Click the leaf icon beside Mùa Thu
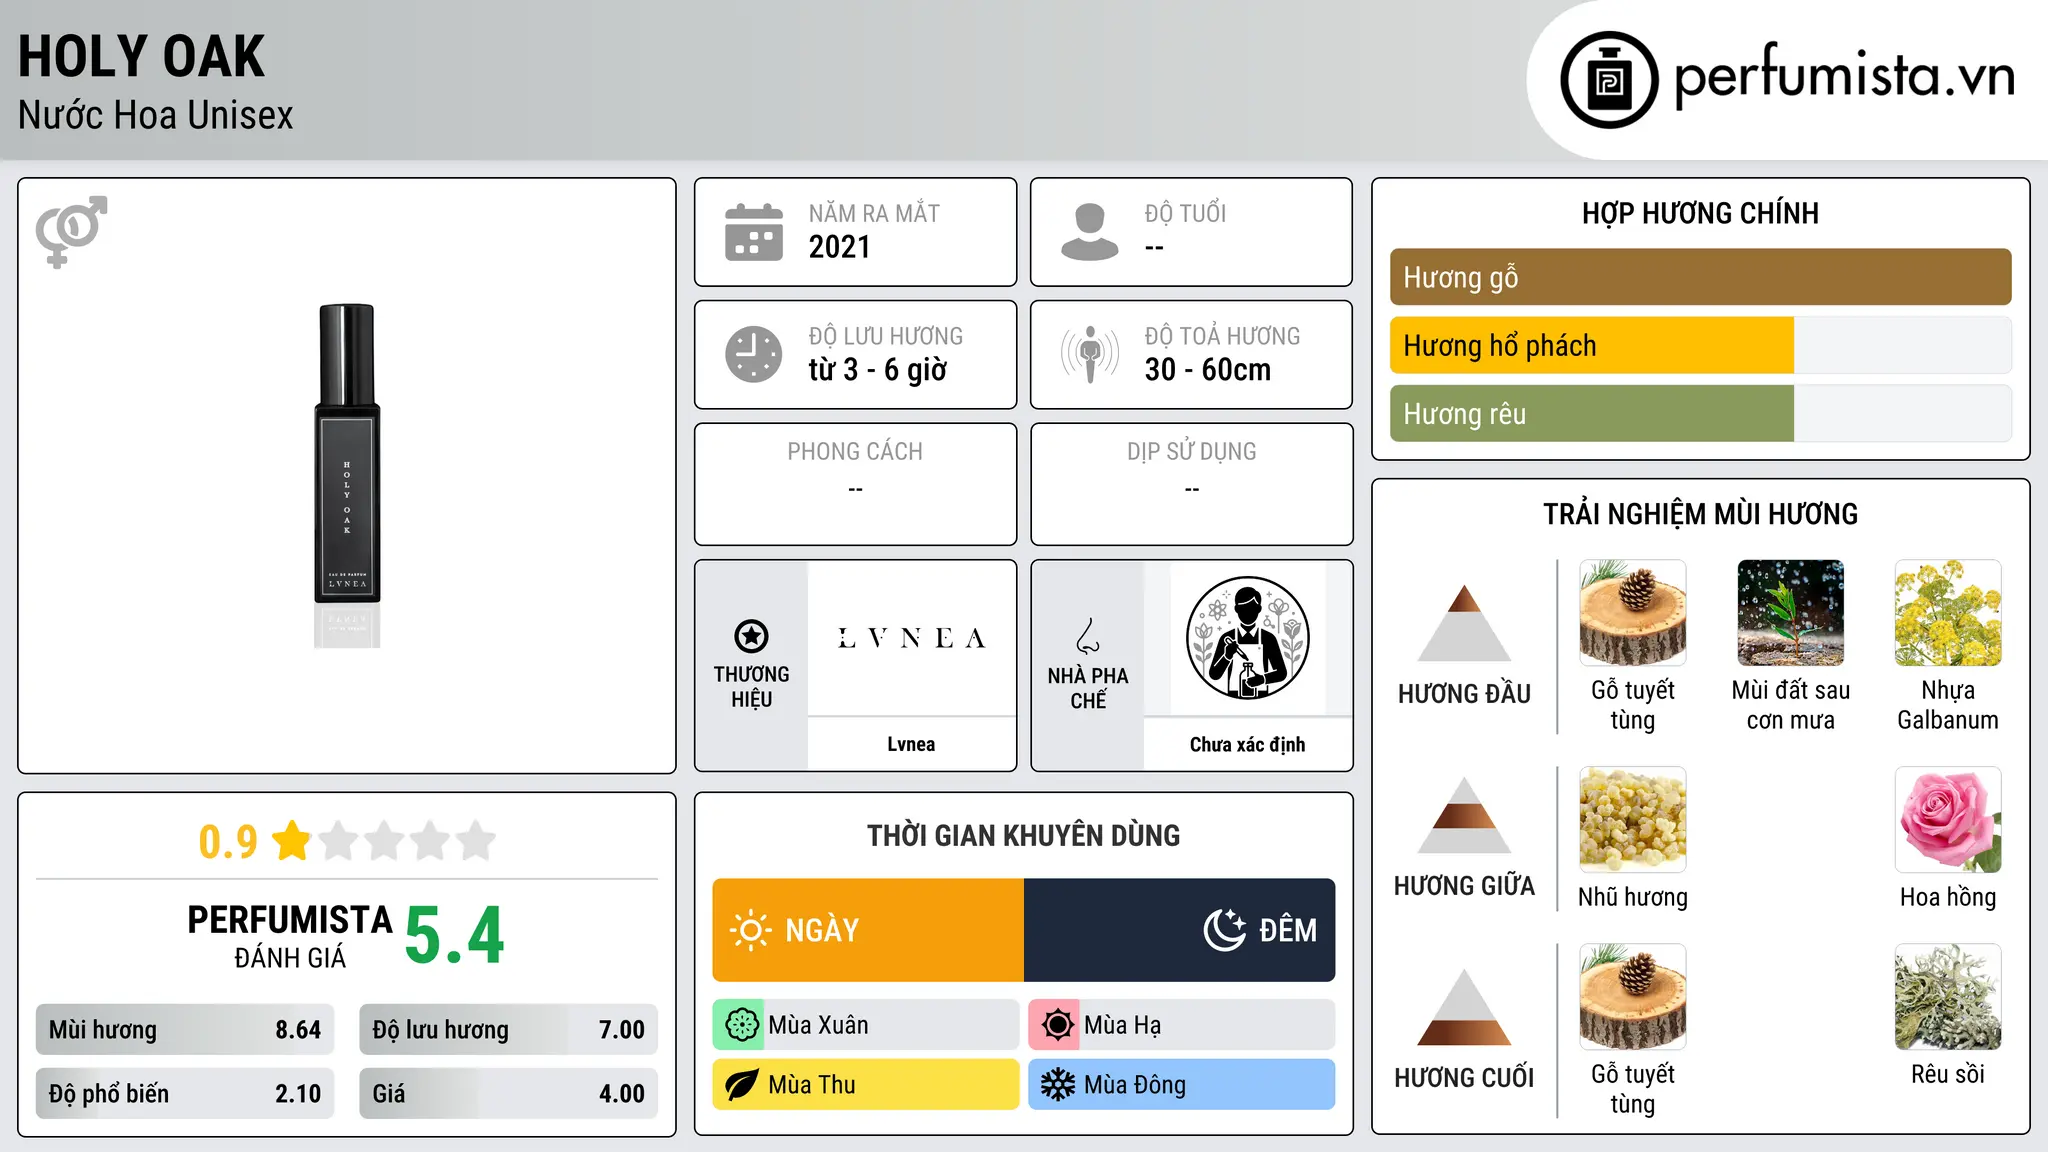This screenshot has height=1152, width=2048. pos(741,1085)
